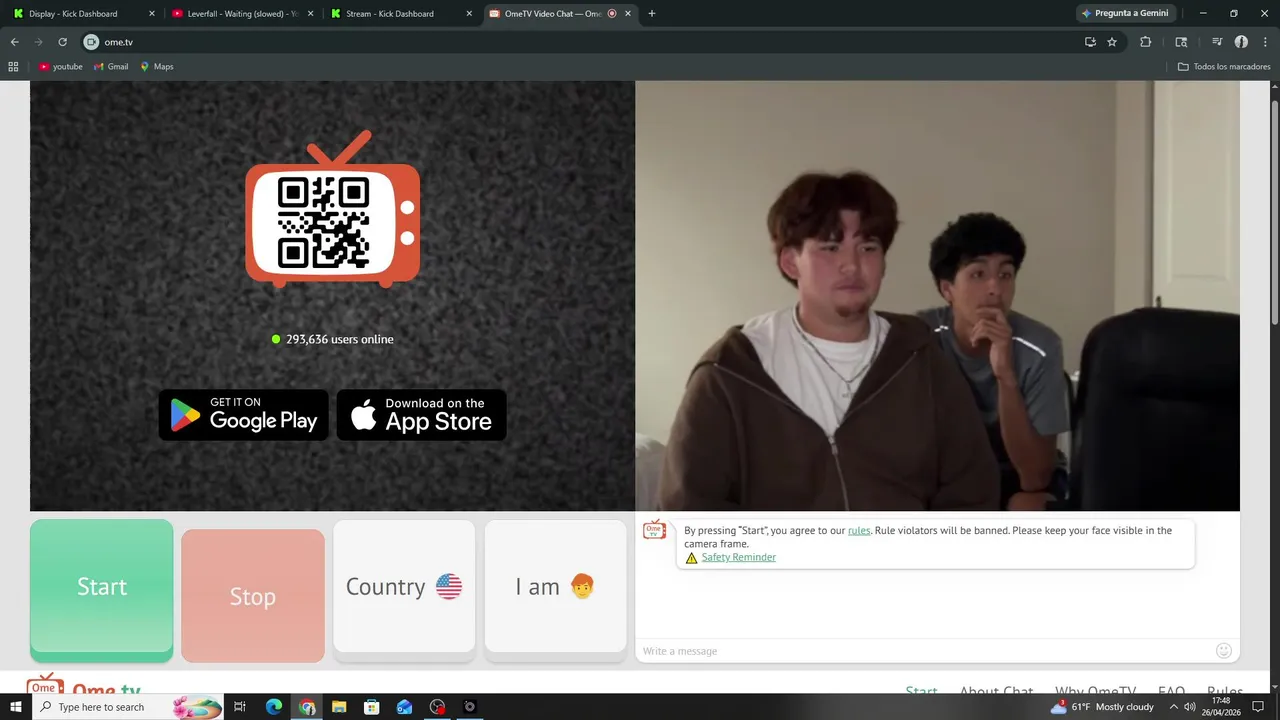Close the Display - Kick Dashboard tab
The width and height of the screenshot is (1280, 720).
coord(152,14)
